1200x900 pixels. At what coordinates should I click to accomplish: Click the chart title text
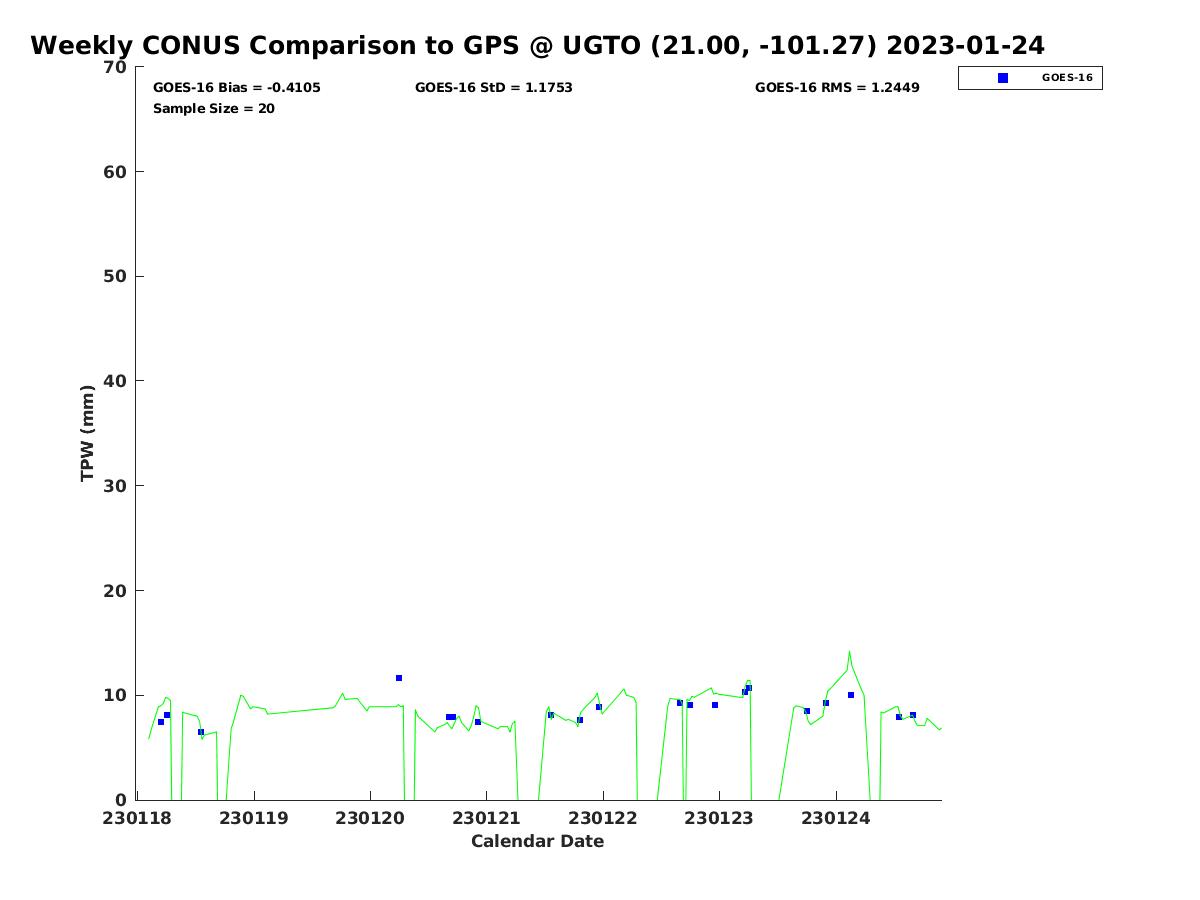point(537,46)
